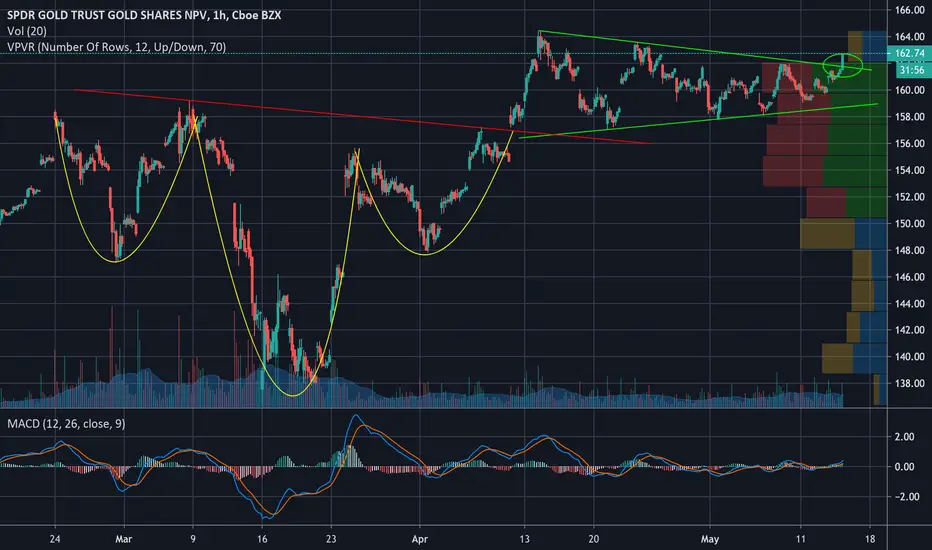Click the 156.00 price axis label
This screenshot has width=932, height=550.
pyautogui.click(x=909, y=143)
